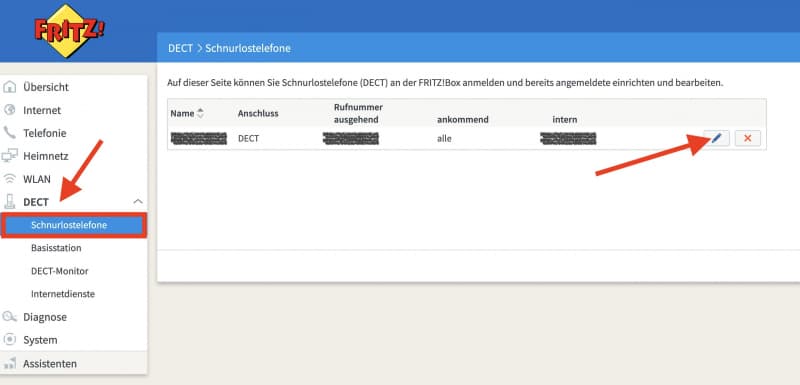This screenshot has height=385, width=800.
Task: Click the phone handset icon beside Telefonie
Action: point(9,133)
